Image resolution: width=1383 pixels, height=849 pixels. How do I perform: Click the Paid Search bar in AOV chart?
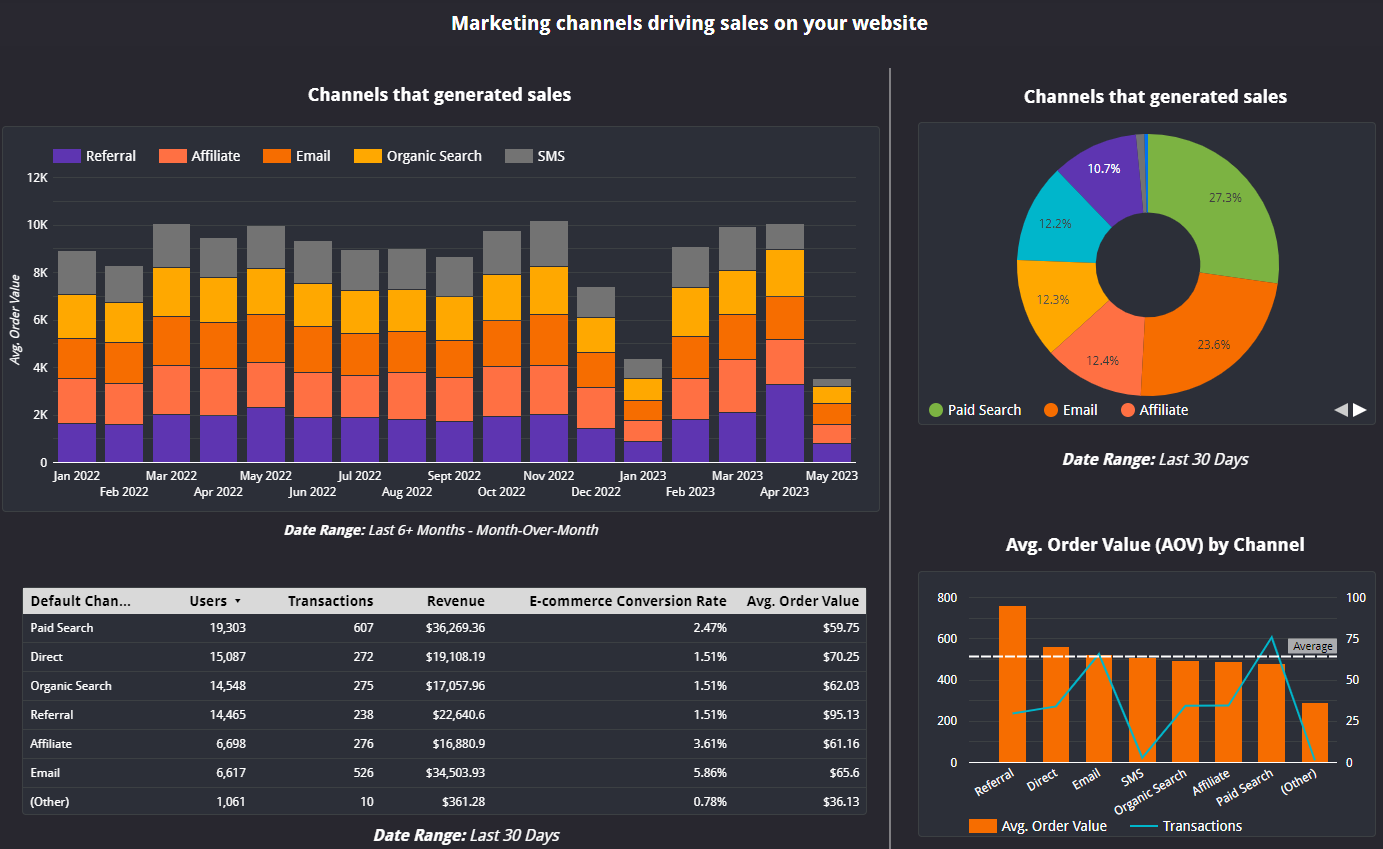coord(1271,713)
